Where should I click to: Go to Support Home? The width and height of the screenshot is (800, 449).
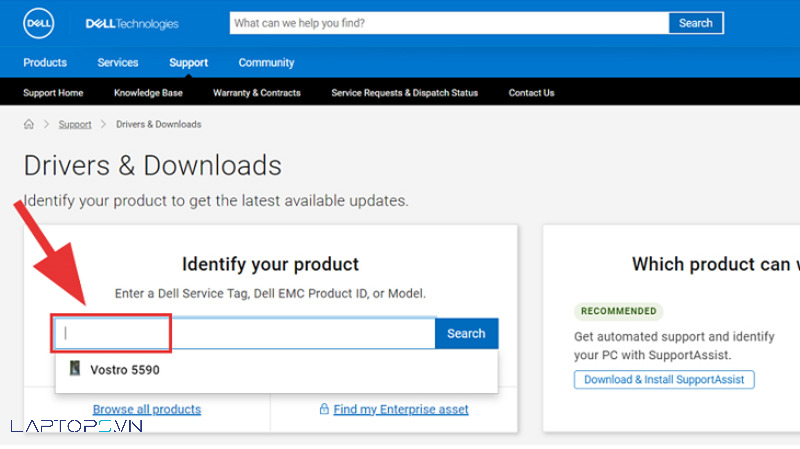[53, 93]
